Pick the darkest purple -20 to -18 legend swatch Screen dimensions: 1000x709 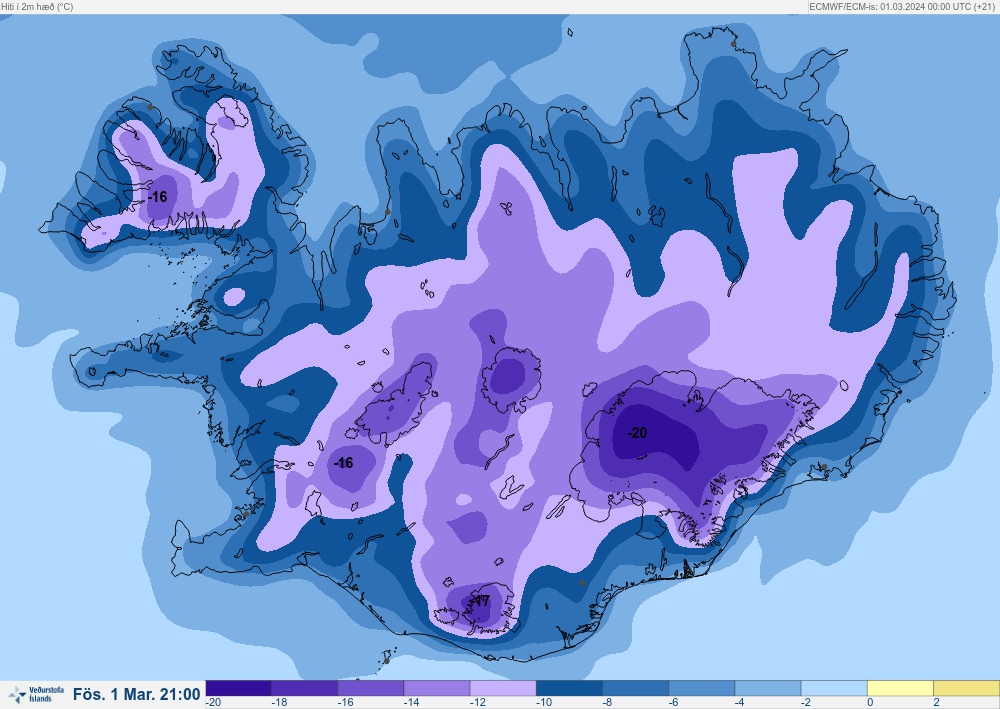click(x=239, y=688)
